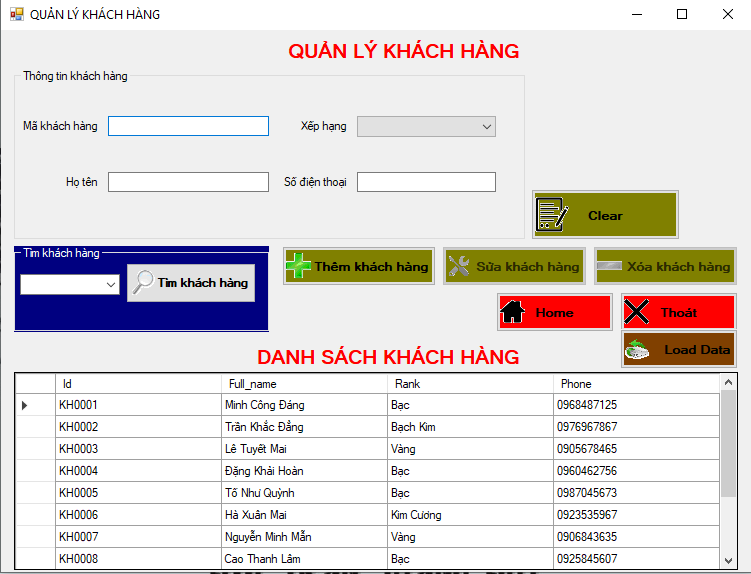Click the name Nguyễn Minh Mẫn
The width and height of the screenshot is (751, 574).
268,537
